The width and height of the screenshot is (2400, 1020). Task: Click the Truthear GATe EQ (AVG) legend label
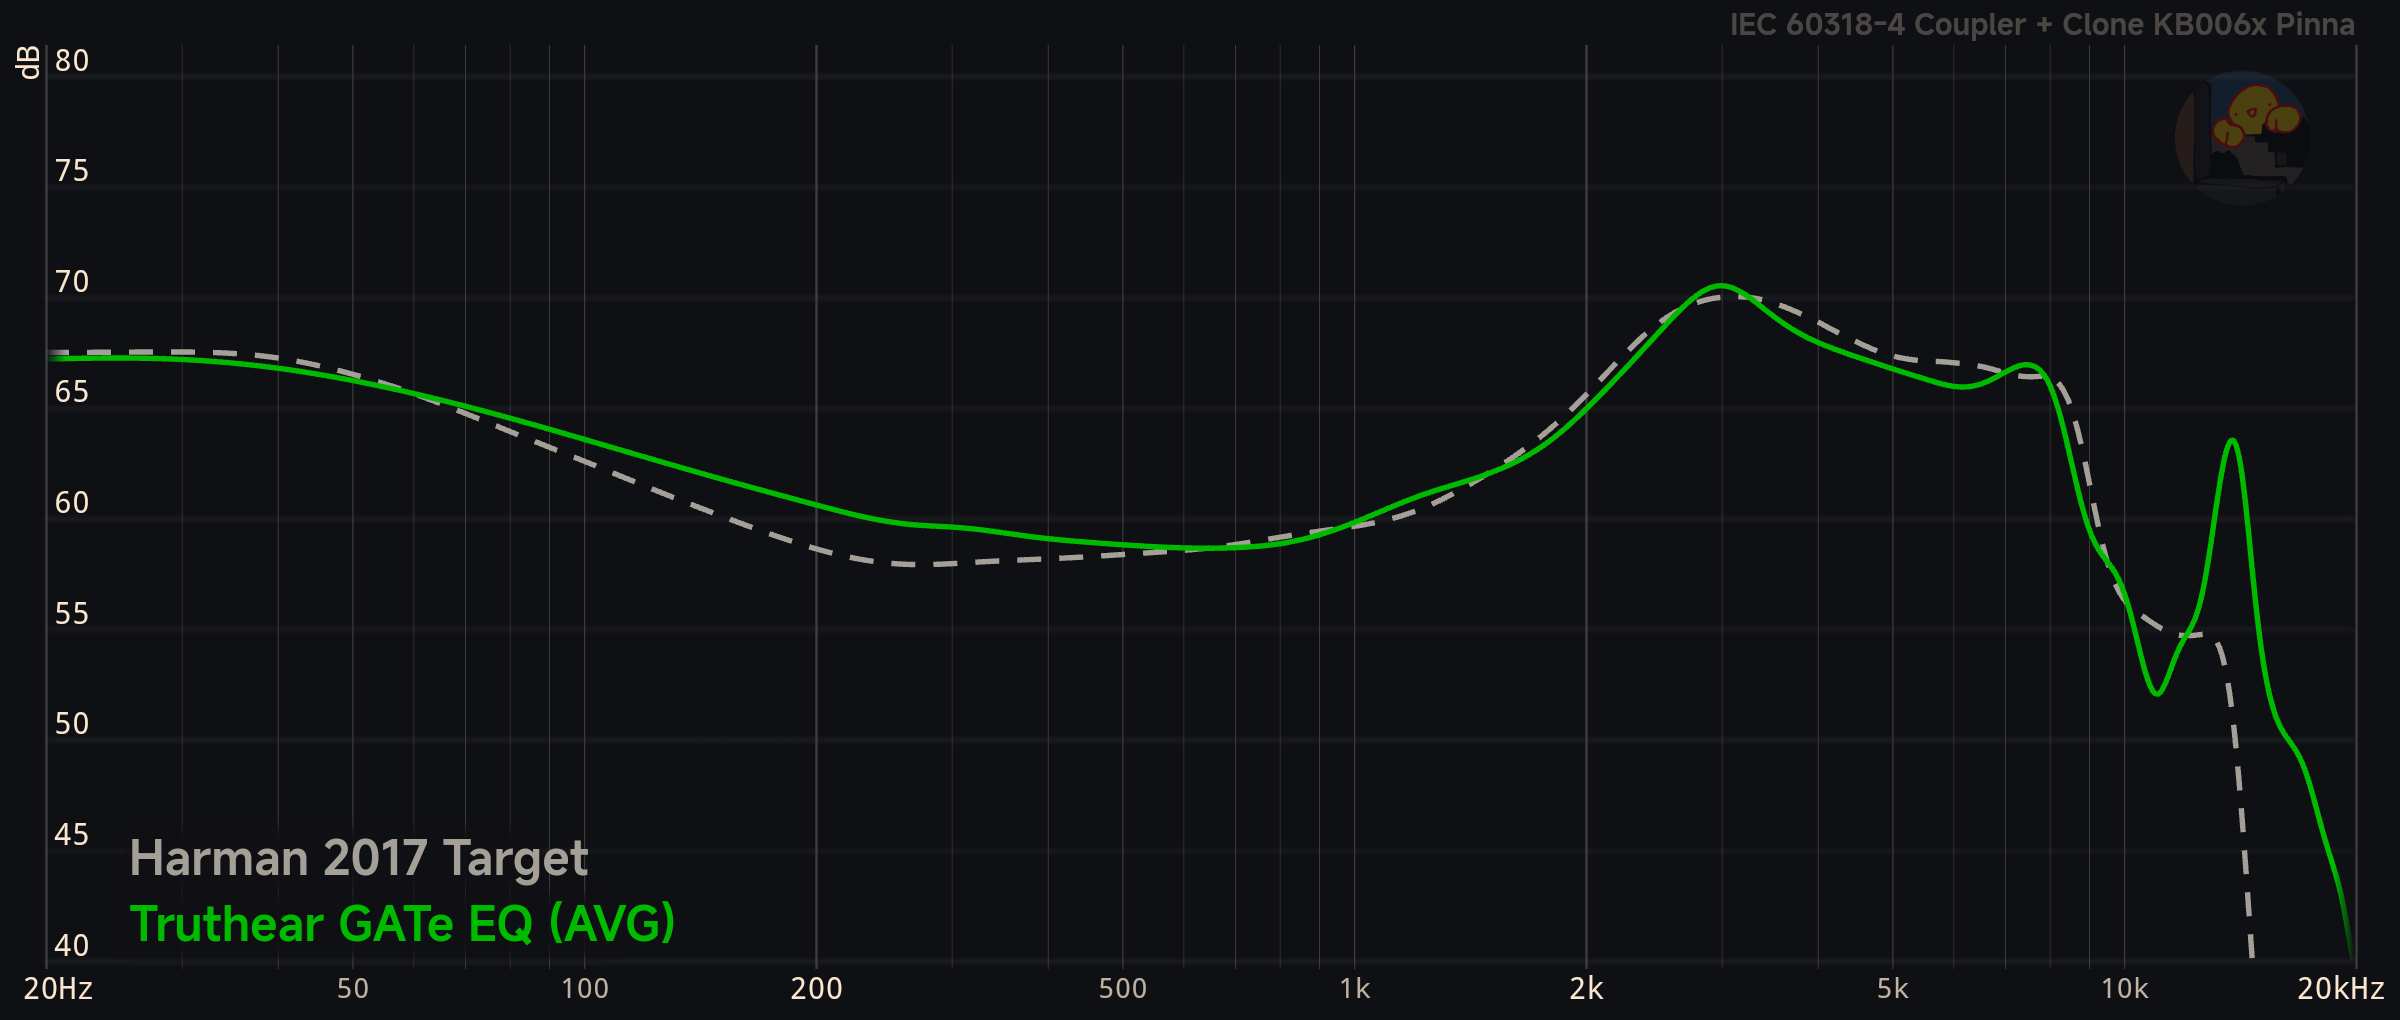(x=403, y=923)
